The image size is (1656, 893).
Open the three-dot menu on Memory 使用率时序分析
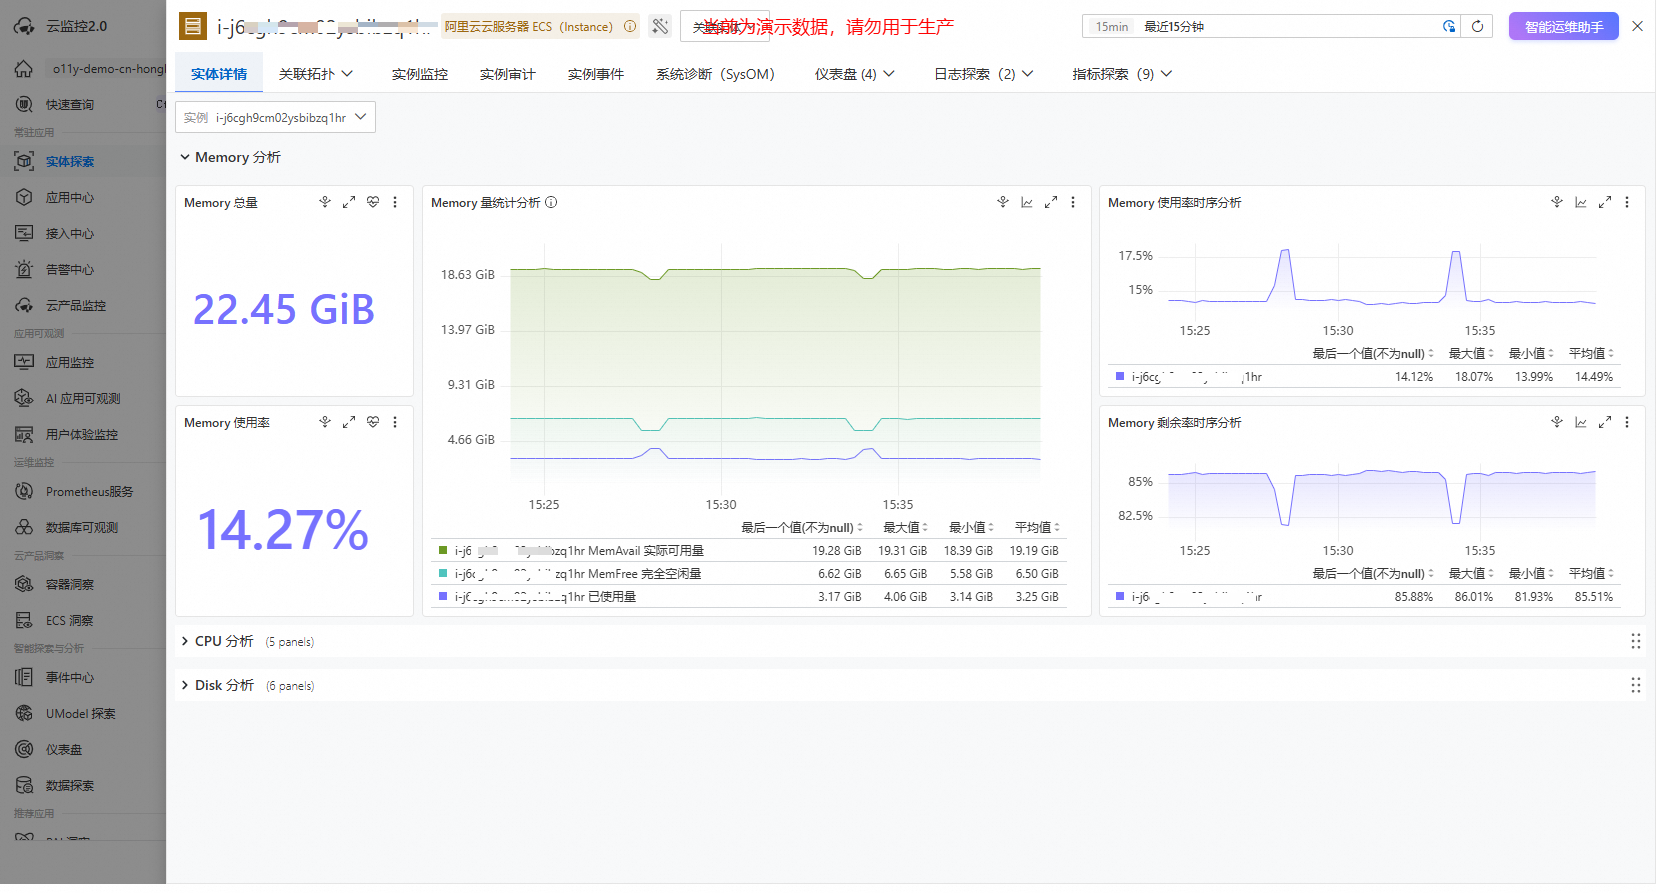coord(1627,203)
